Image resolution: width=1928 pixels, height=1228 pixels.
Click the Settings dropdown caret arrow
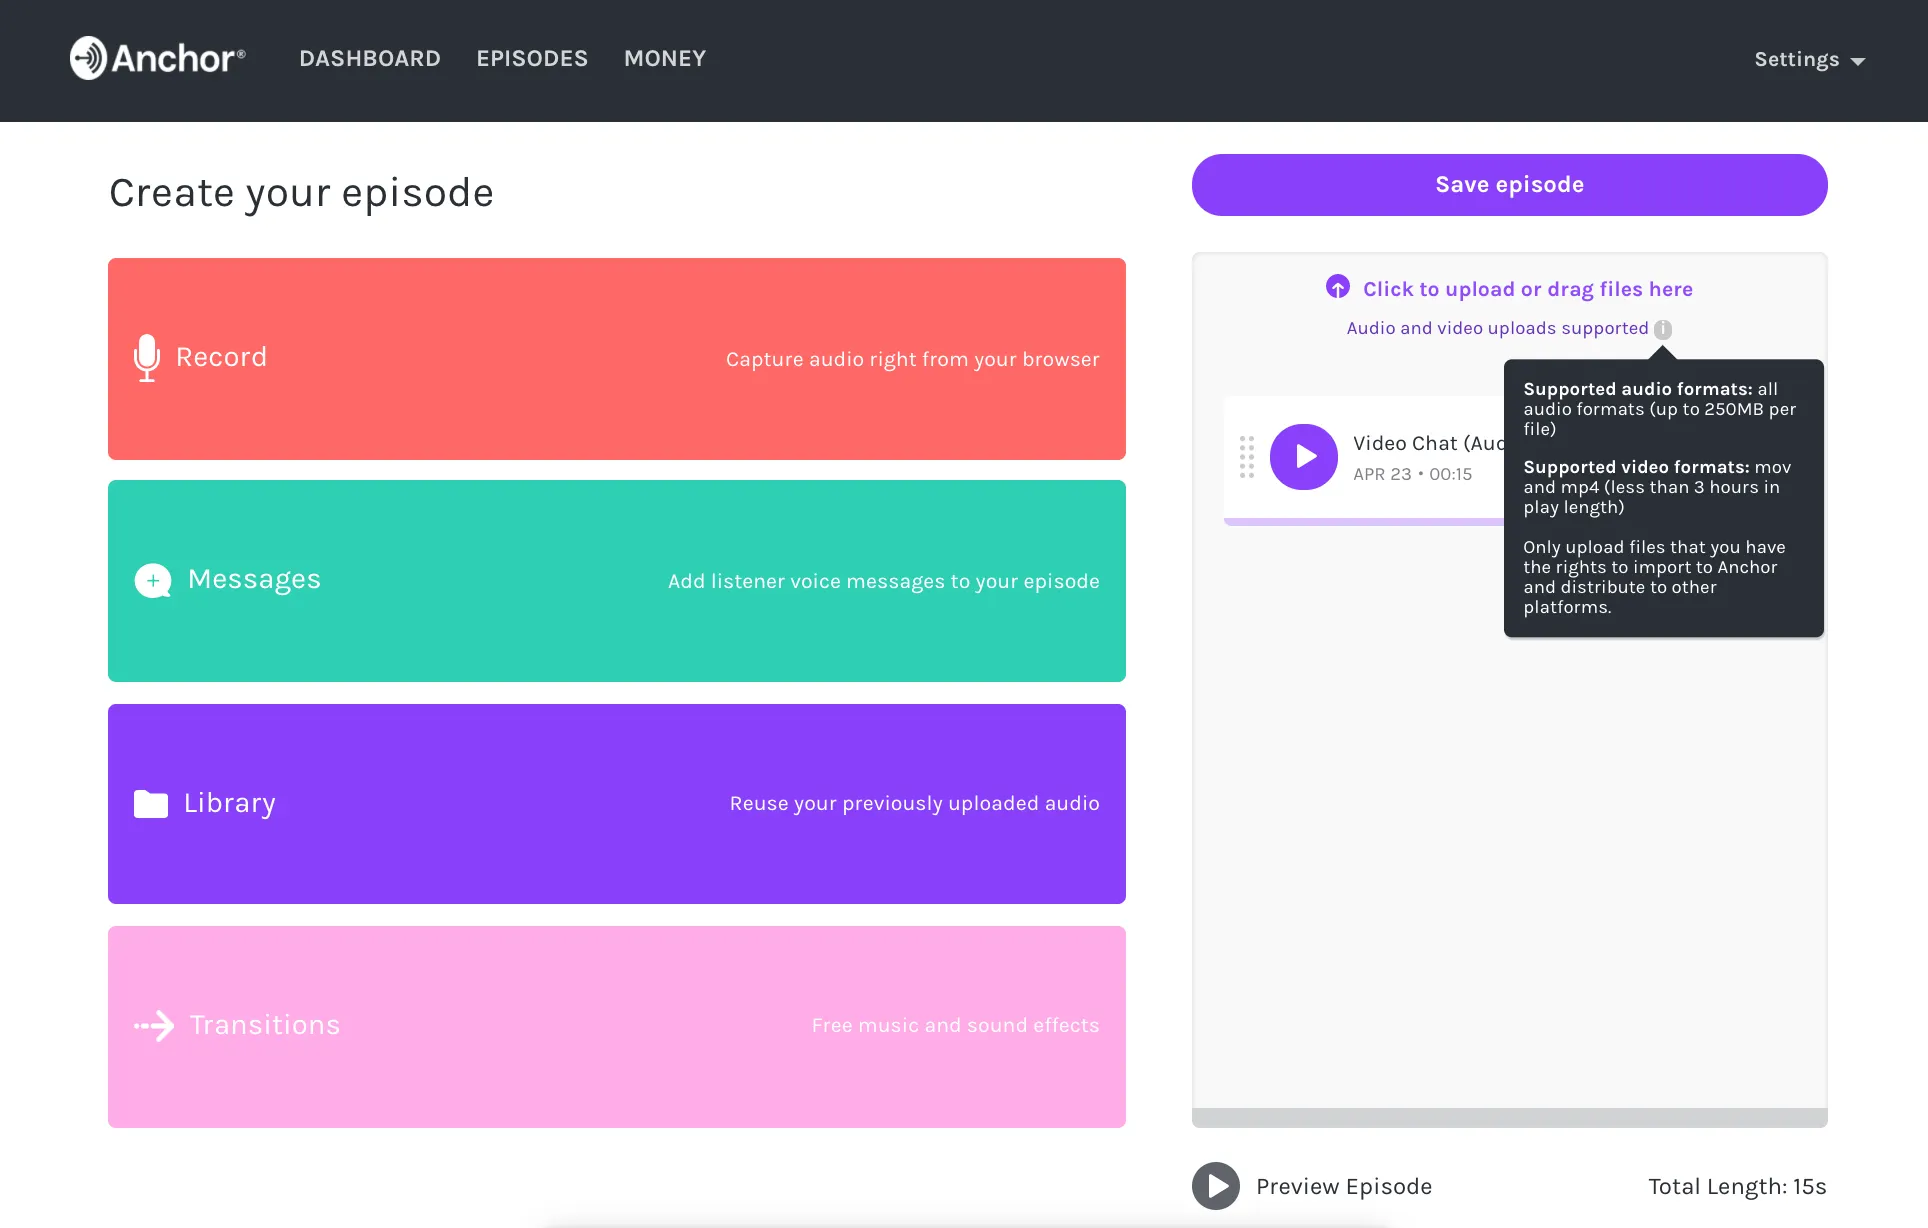click(x=1858, y=62)
